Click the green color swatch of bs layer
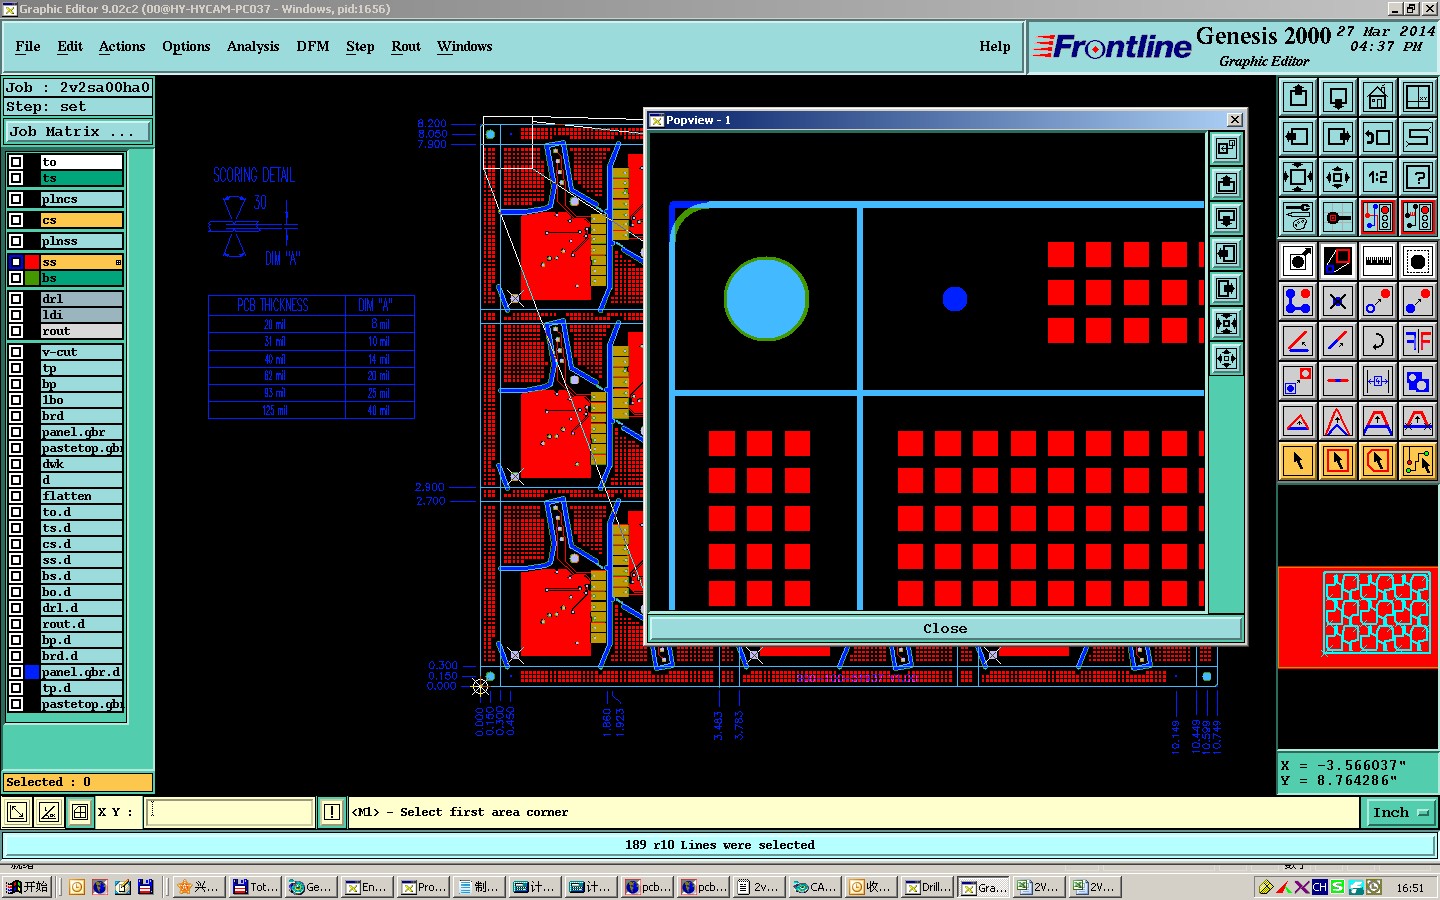This screenshot has height=900, width=1440. tap(32, 278)
